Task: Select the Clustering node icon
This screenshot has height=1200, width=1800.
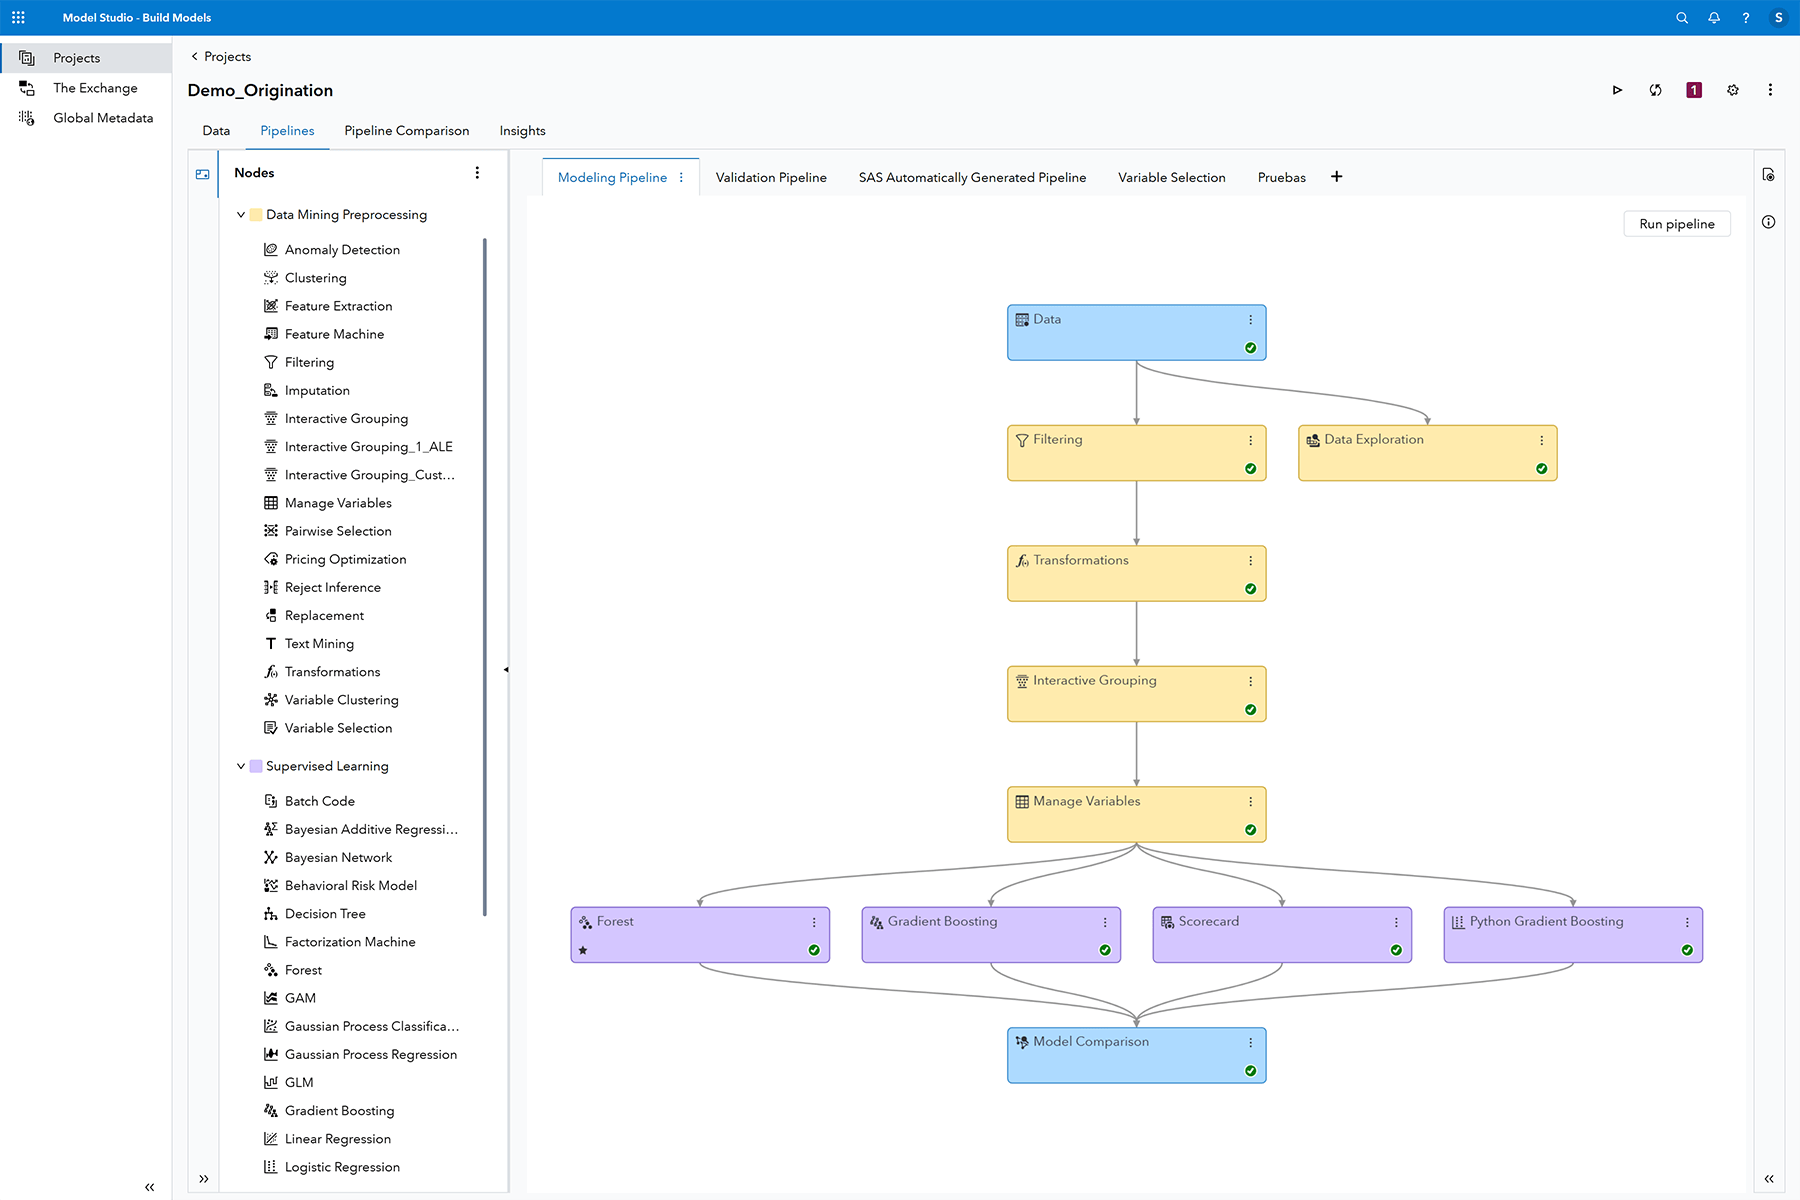Action: click(271, 277)
